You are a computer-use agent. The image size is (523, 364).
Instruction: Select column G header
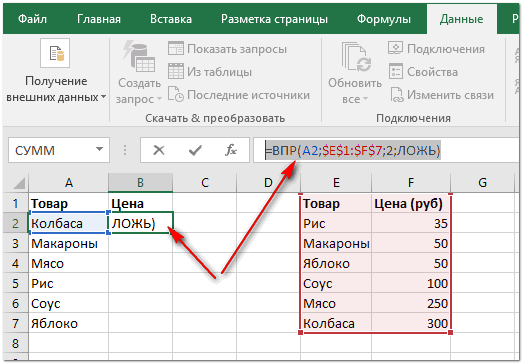(482, 183)
